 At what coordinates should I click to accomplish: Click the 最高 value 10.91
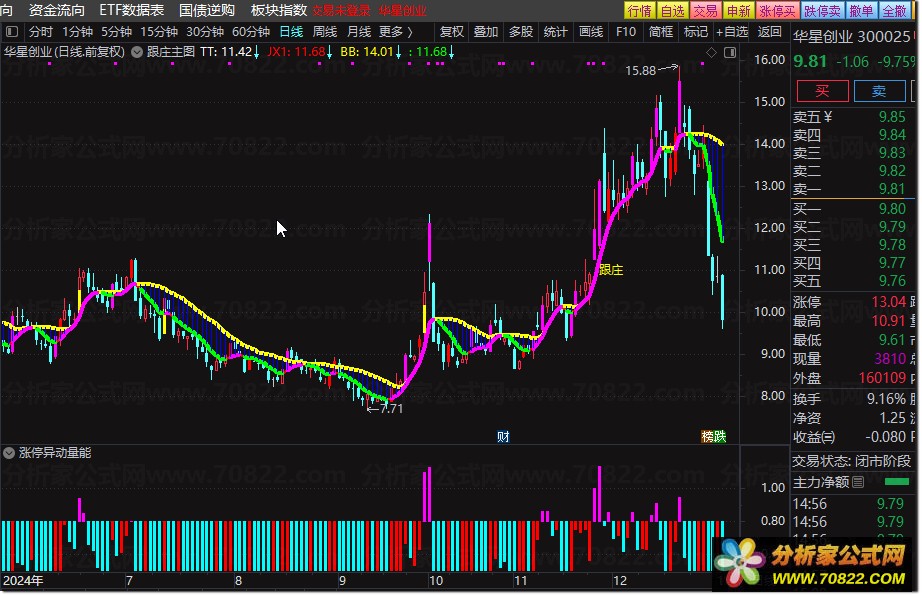coord(888,321)
